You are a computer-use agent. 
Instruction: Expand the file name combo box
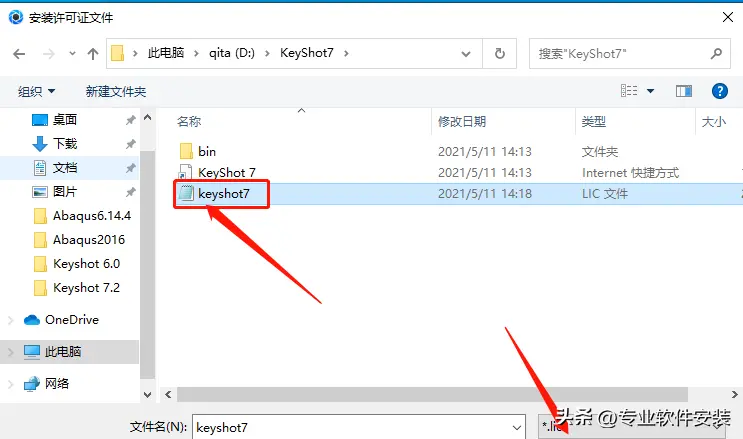(516, 428)
